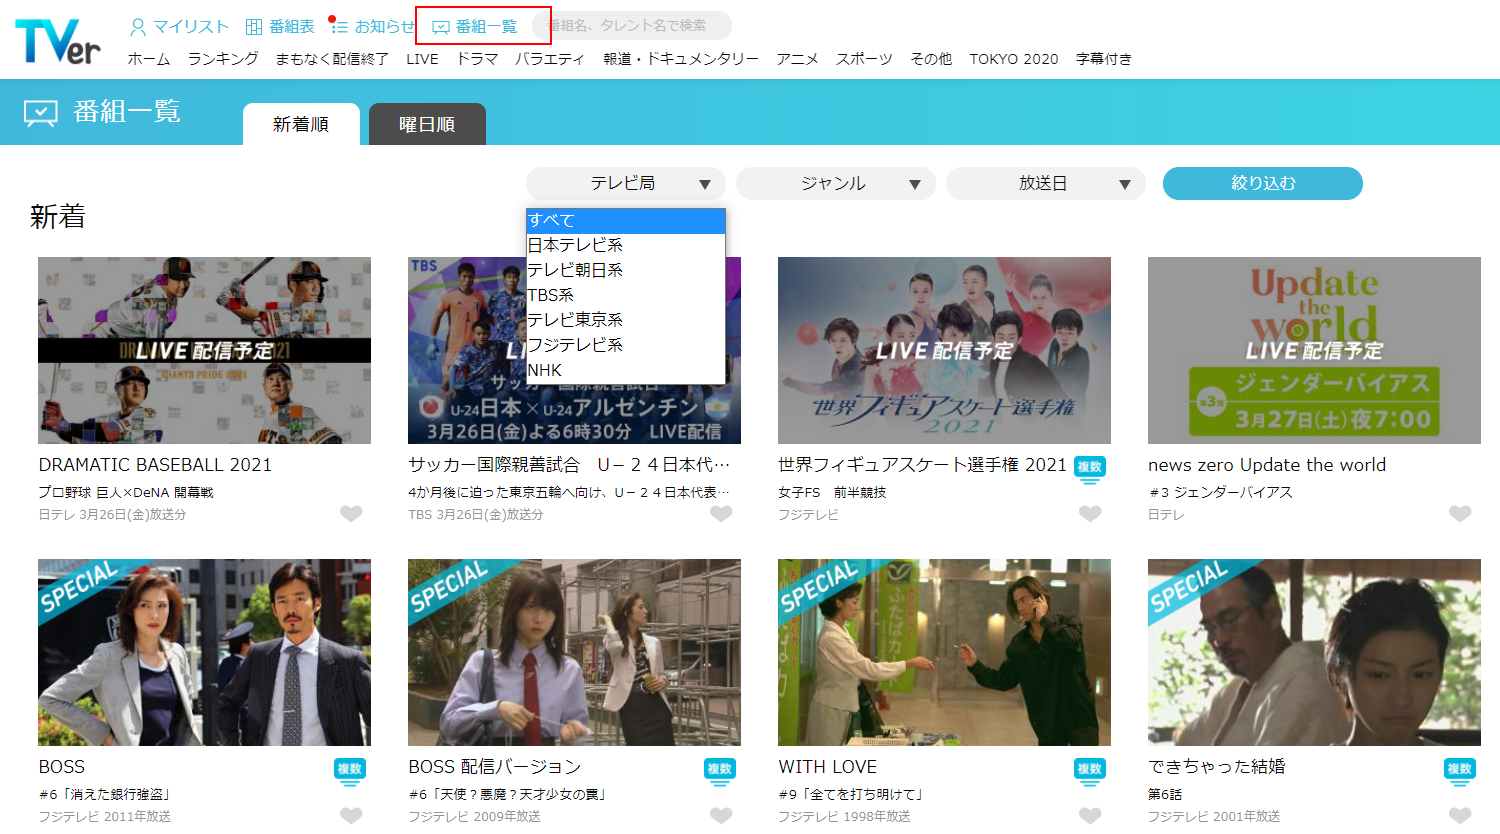
Task: Focus the program and talent search field
Action: pos(632,25)
